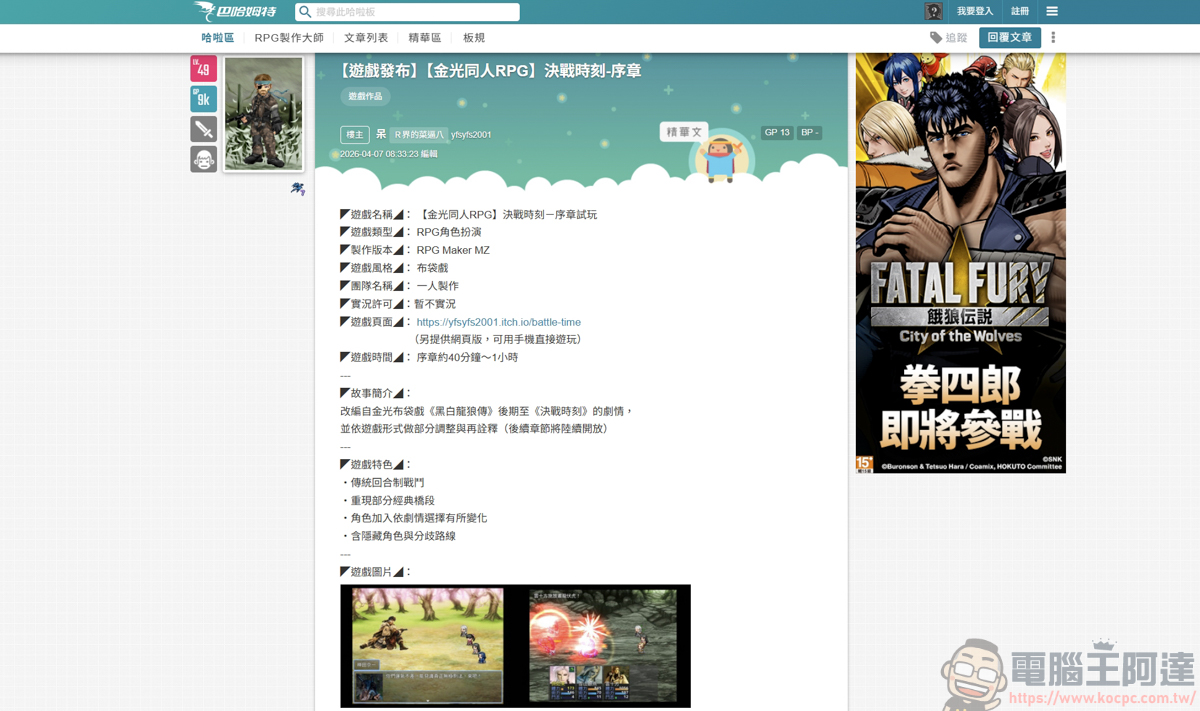Click the R界的菜逼八 title badge
The width and height of the screenshot is (1200, 711).
coord(419,134)
